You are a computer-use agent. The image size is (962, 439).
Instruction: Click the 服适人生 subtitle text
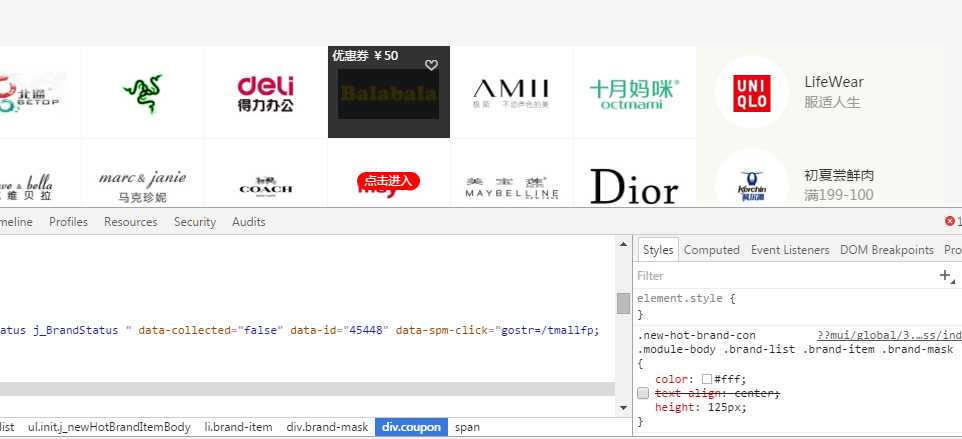tap(832, 102)
